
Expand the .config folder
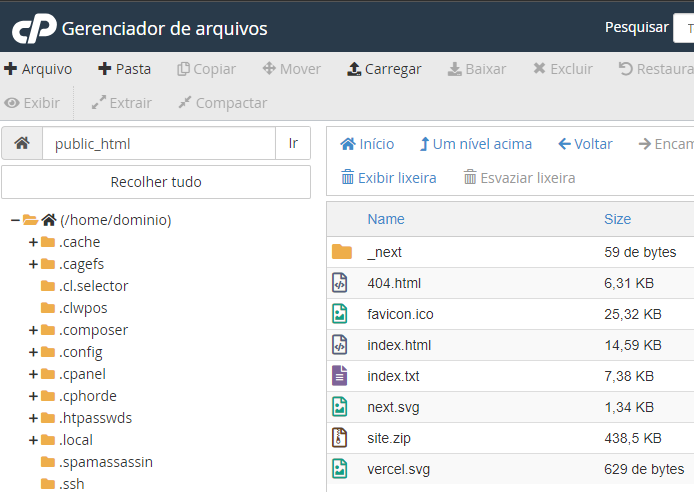33,352
